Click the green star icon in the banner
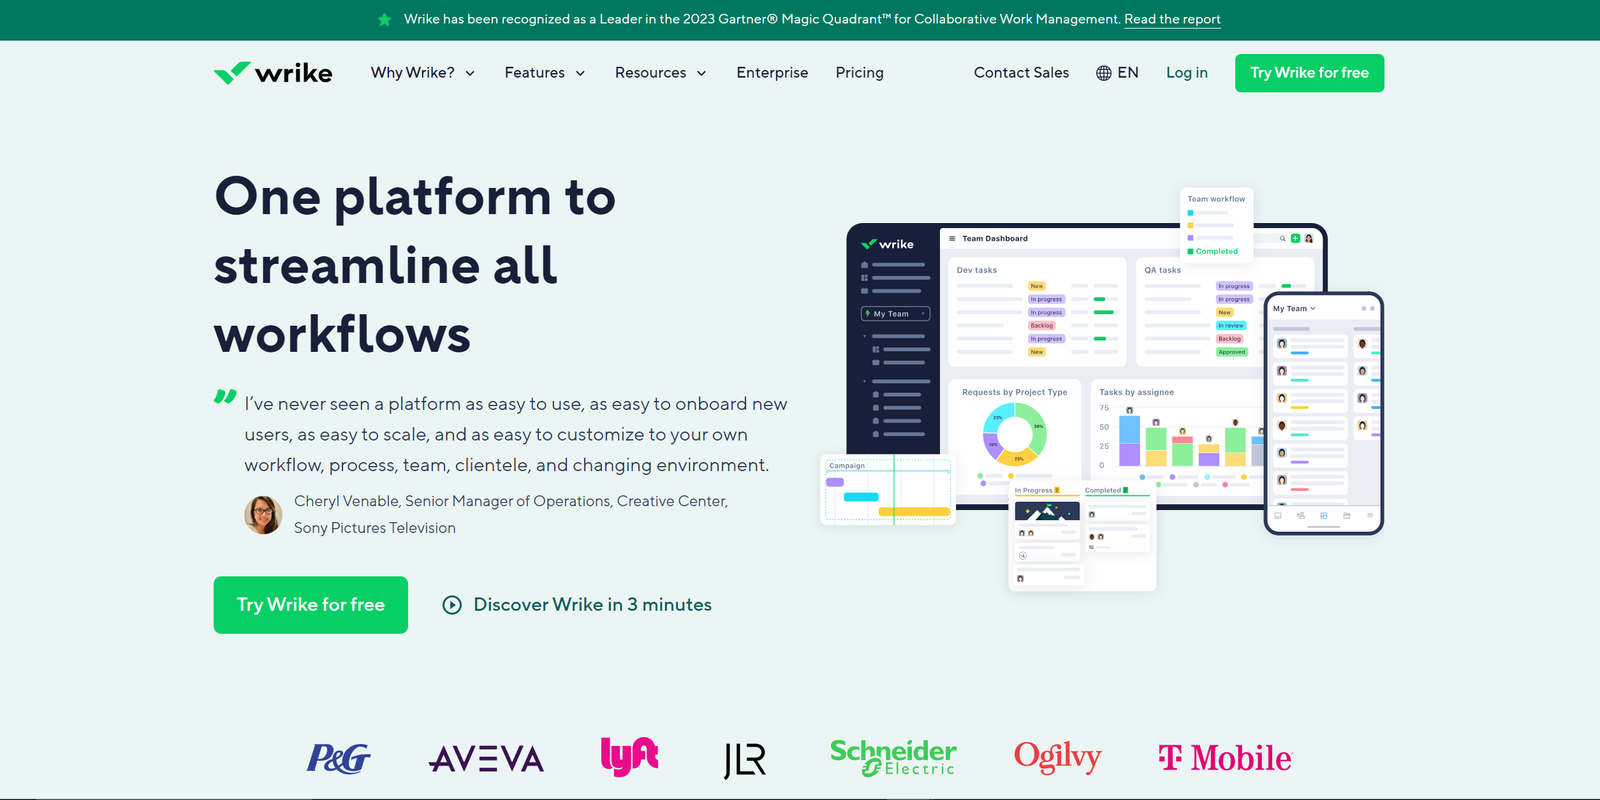 point(385,19)
